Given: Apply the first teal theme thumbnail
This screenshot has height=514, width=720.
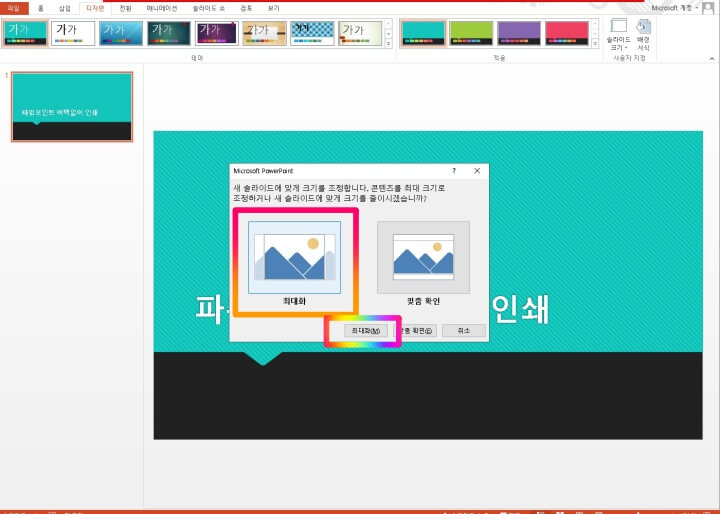Looking at the screenshot, I should pyautogui.click(x=25, y=34).
